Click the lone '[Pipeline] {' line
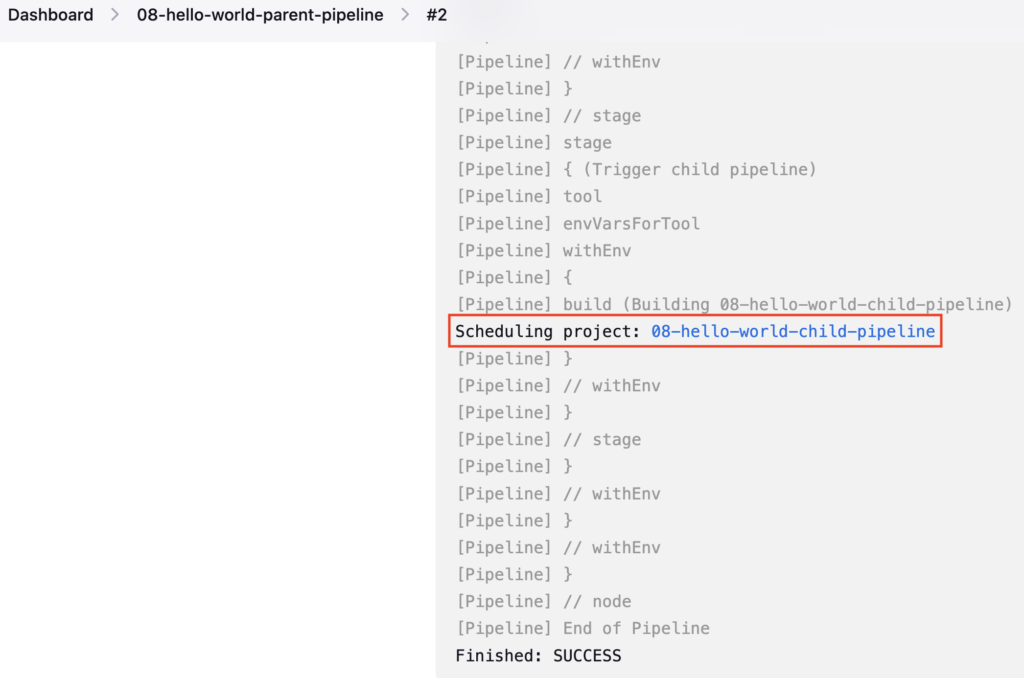 pos(515,277)
